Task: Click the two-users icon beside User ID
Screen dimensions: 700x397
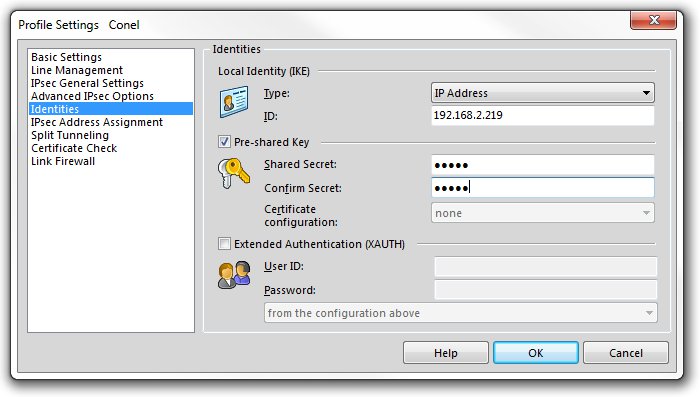Action: pos(234,275)
